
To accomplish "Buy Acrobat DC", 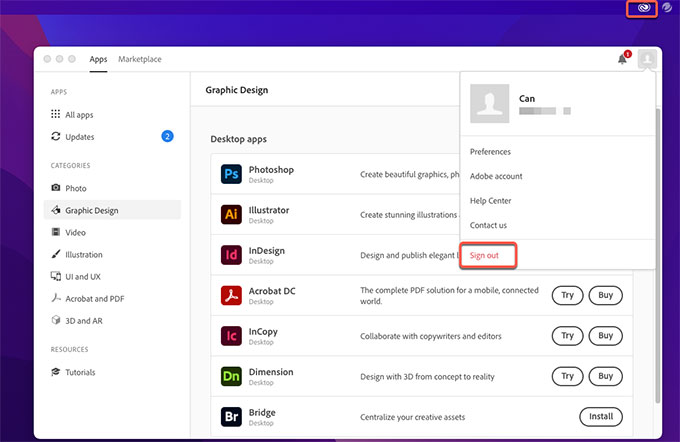I will pos(605,295).
